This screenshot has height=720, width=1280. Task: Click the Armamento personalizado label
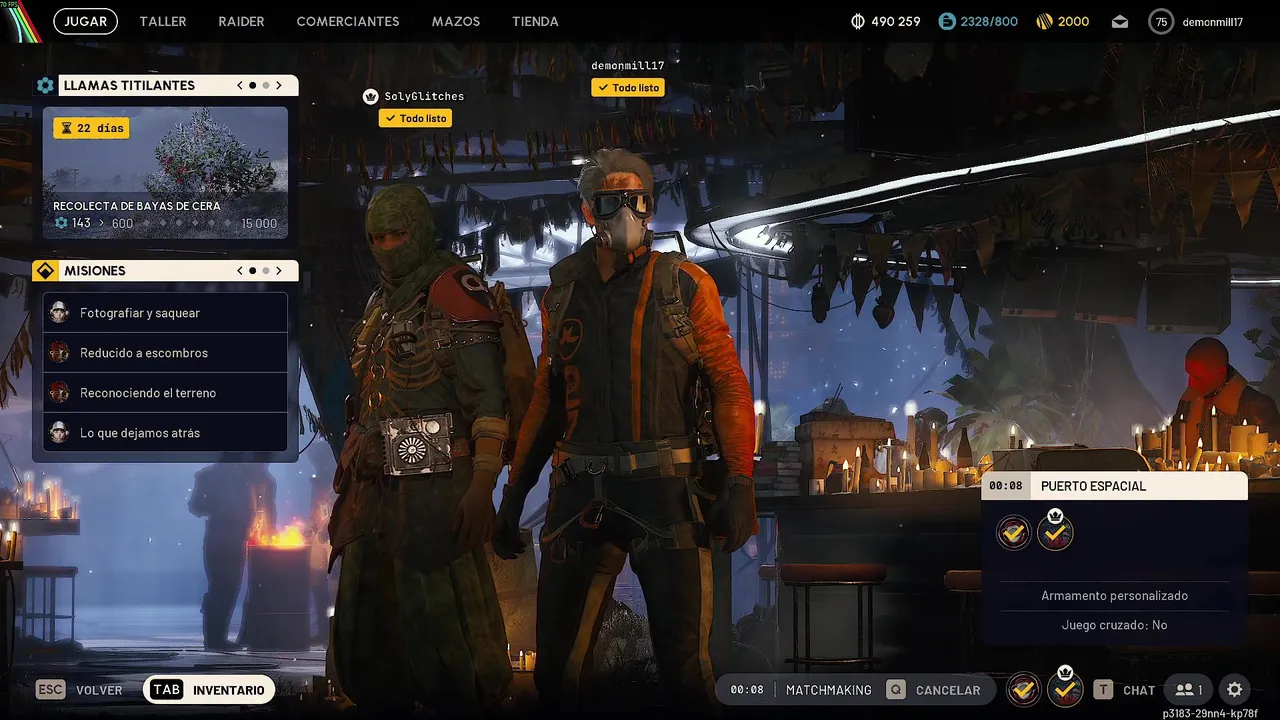[1115, 596]
